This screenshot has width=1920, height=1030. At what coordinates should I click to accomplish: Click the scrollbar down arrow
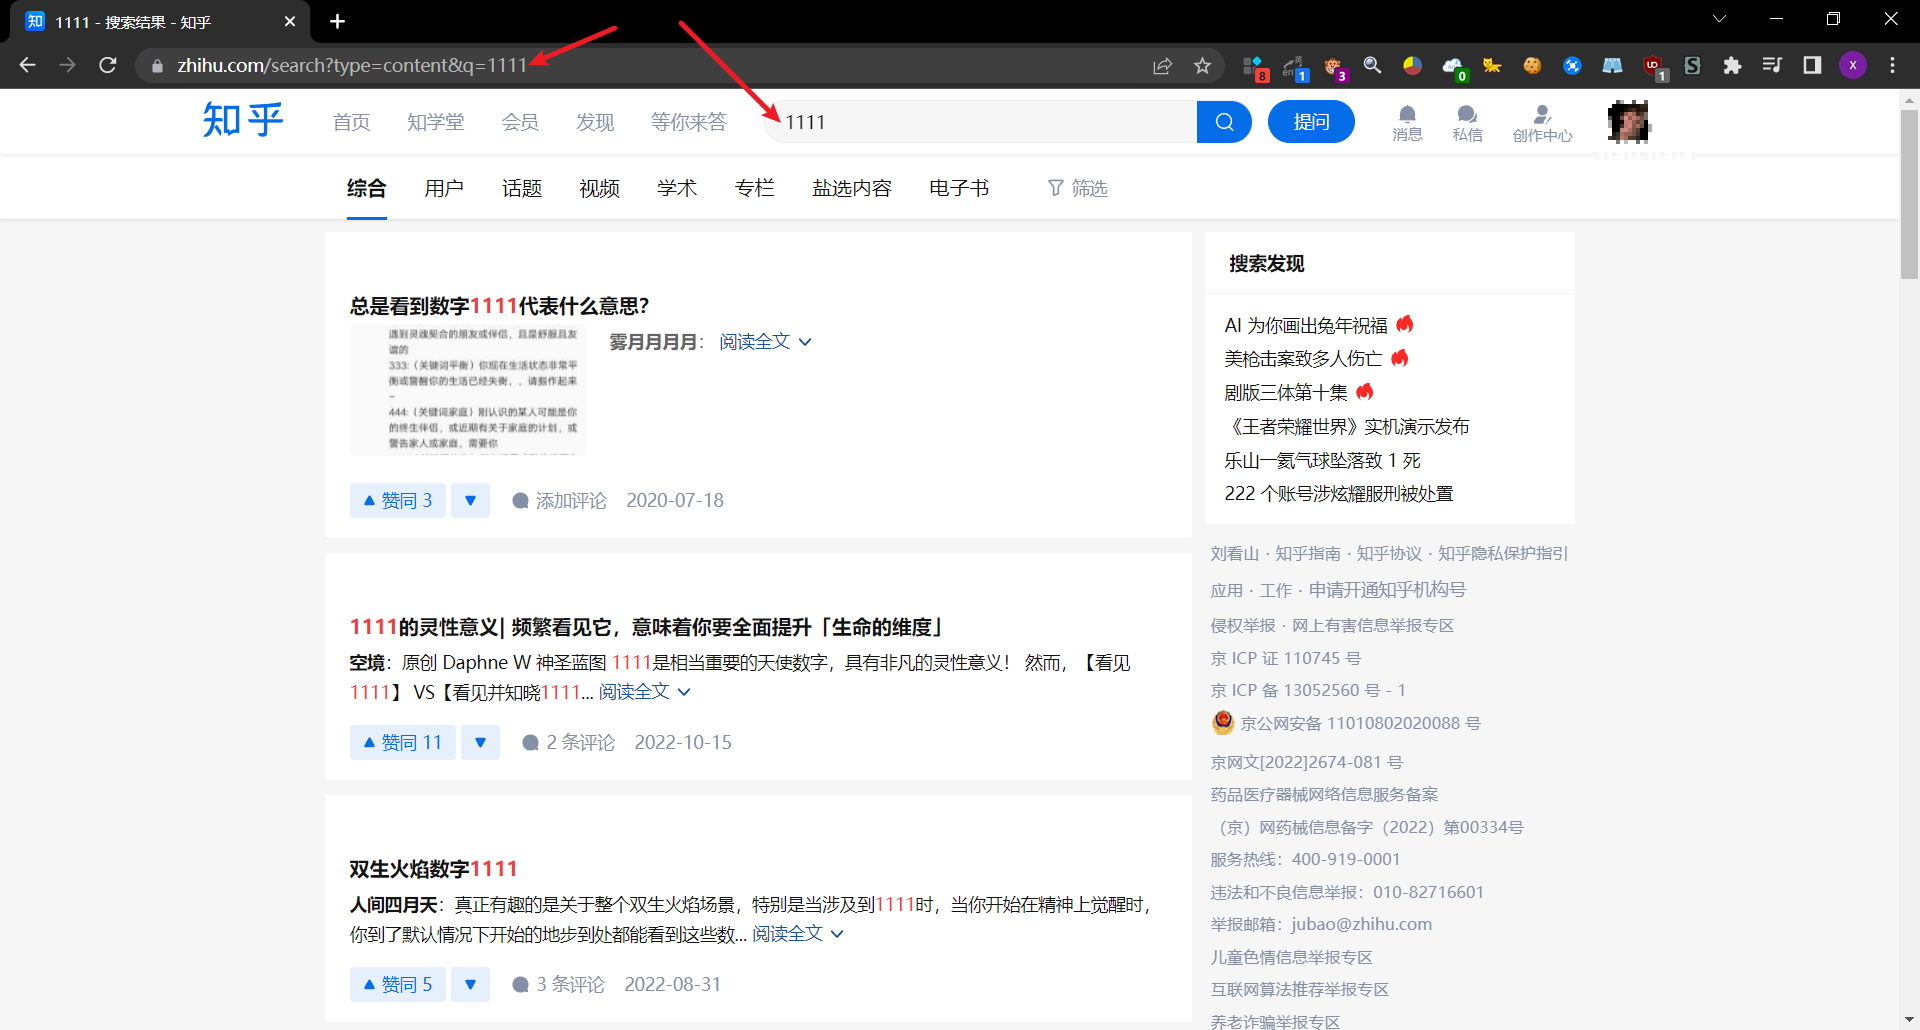1909,1020
